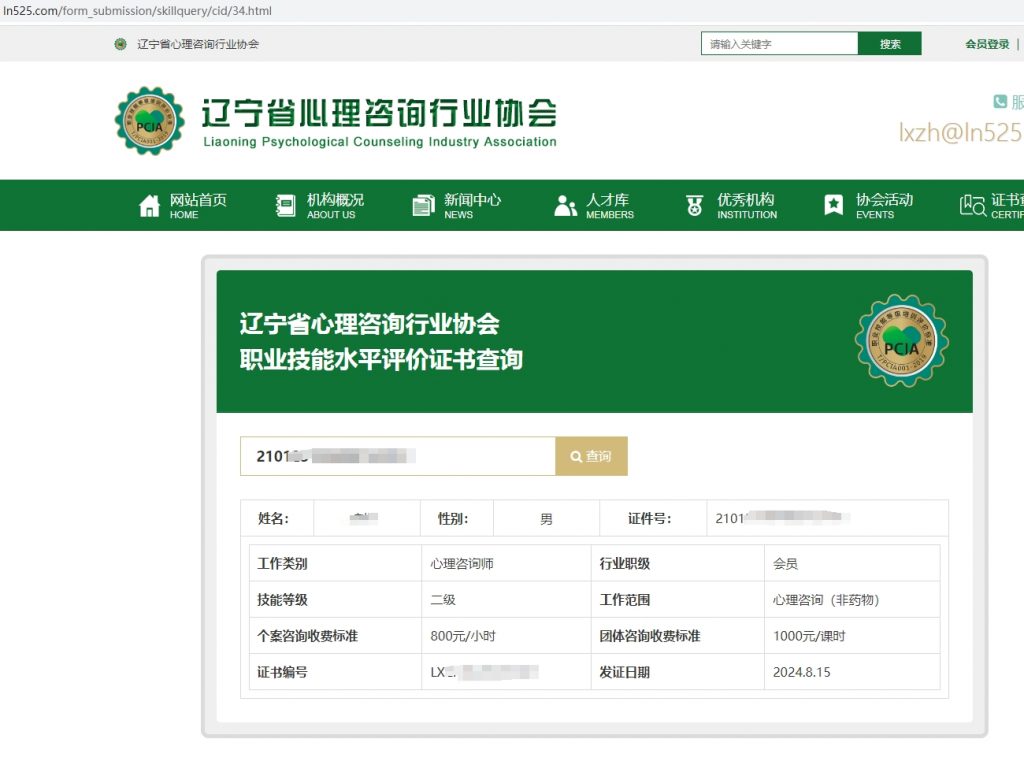The height and width of the screenshot is (776, 1024).
Task: Select the 1000元/课时 group fee value
Action: coord(809,636)
